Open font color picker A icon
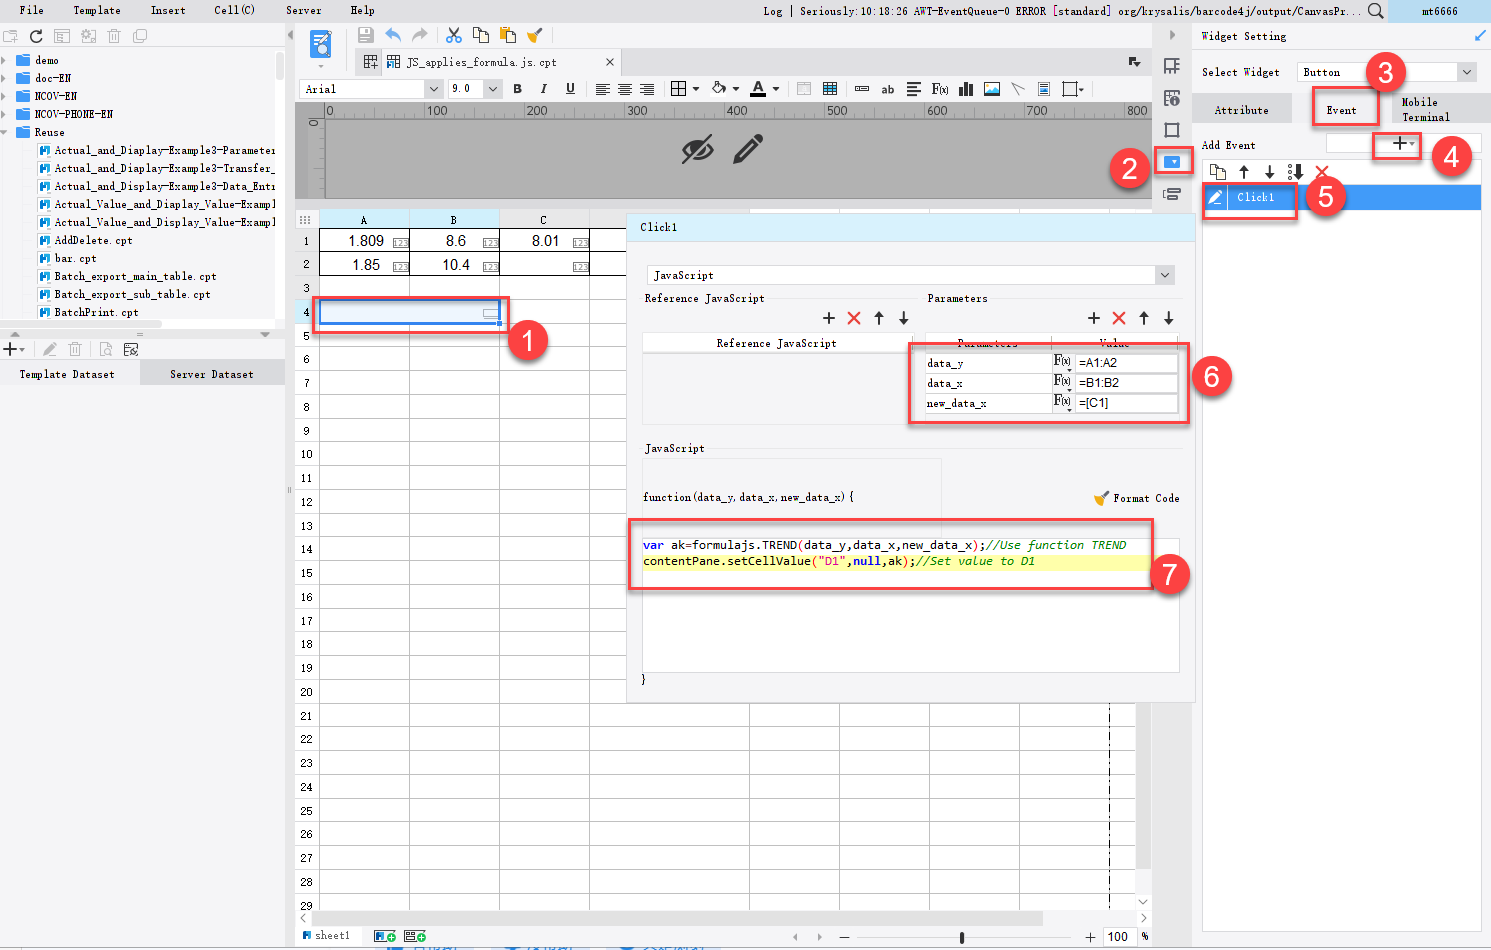The height and width of the screenshot is (950, 1491). (x=759, y=89)
